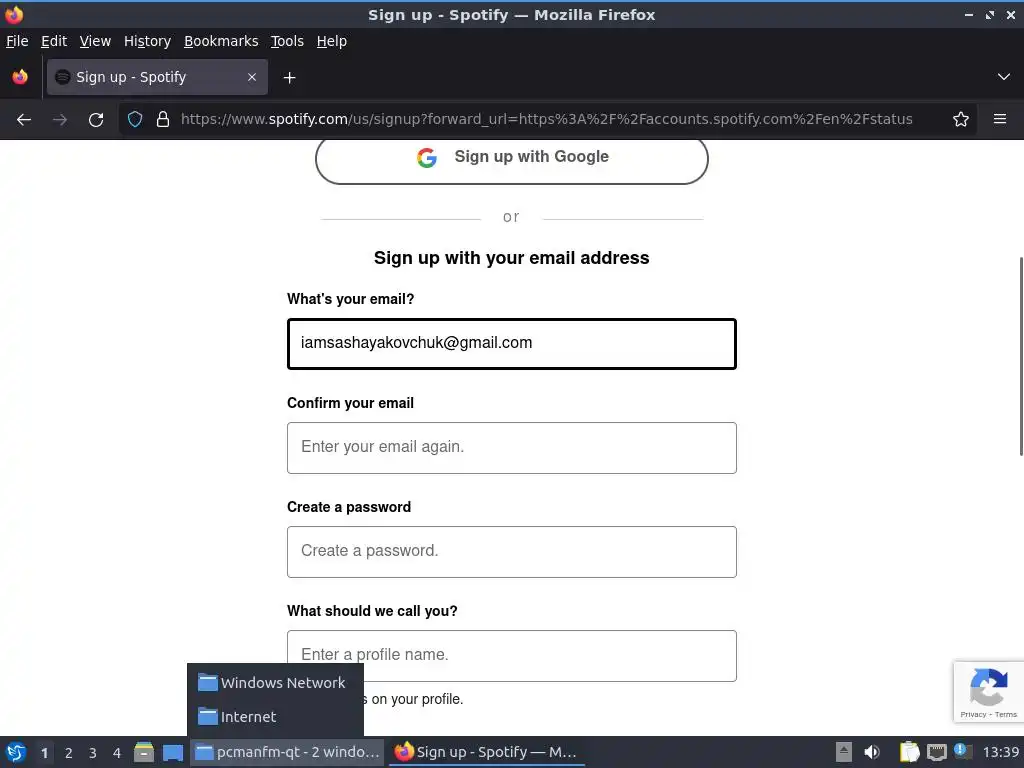Minimize the Firefox window
1024x768 pixels.
969,14
